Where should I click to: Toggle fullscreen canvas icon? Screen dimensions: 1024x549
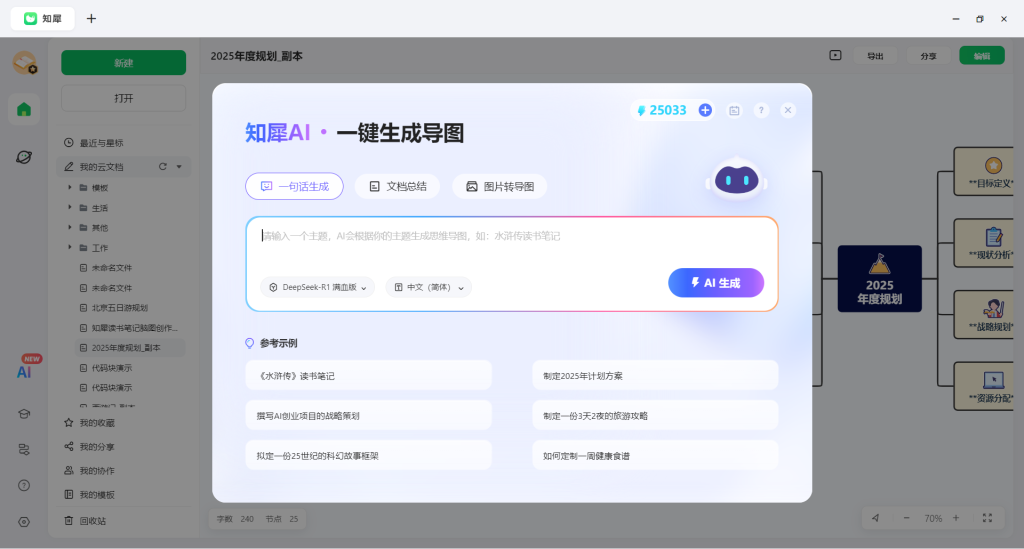click(987, 518)
